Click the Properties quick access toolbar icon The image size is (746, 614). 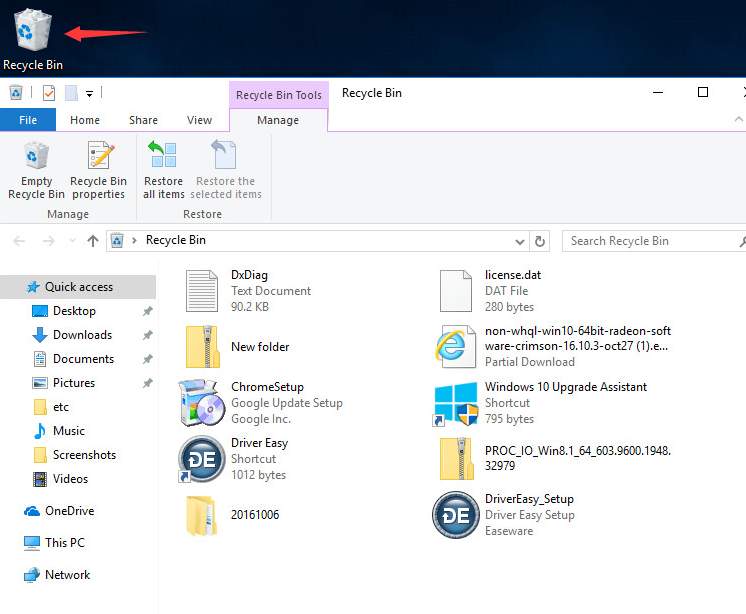coord(49,93)
